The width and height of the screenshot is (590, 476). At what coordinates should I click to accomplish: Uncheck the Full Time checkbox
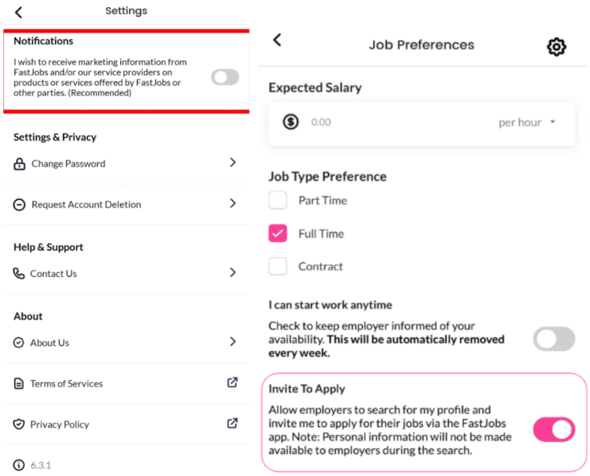pos(278,233)
